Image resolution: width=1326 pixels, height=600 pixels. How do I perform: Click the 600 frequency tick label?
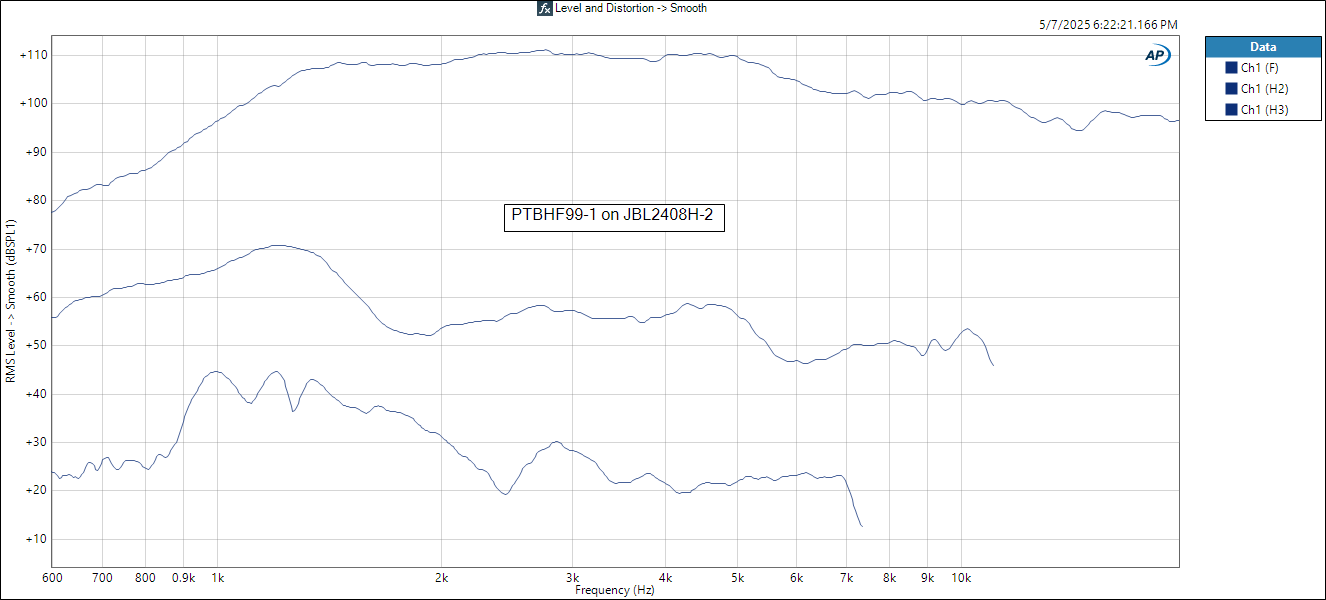tap(52, 578)
